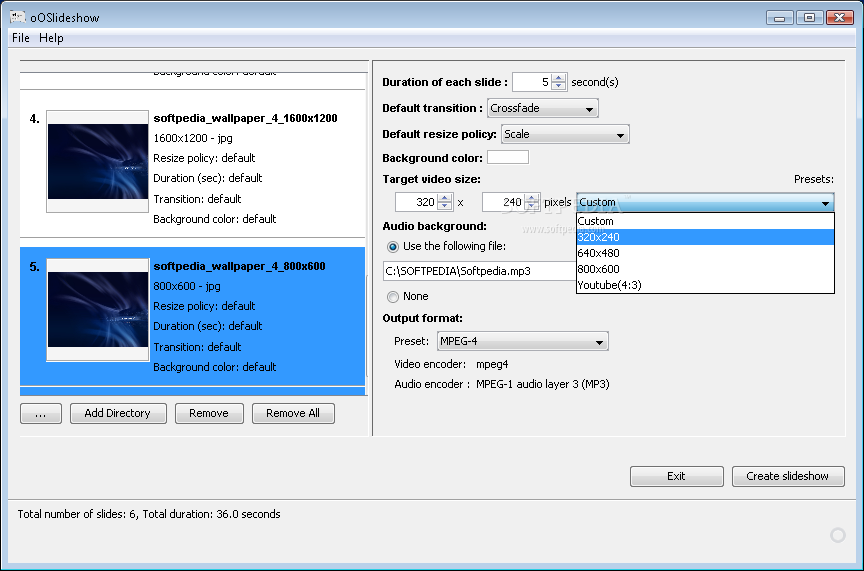
Task: Collapse the Presets Custom dropdown
Action: tap(705, 202)
